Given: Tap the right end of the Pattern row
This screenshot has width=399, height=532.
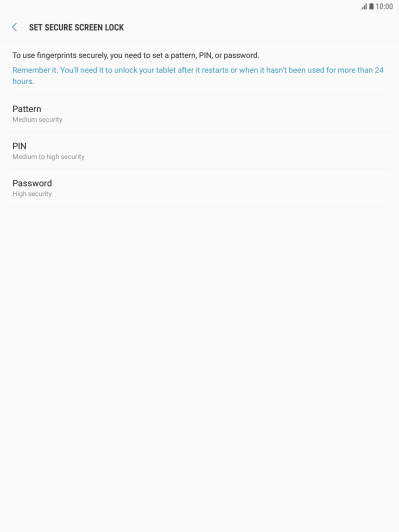Looking at the screenshot, I should point(373,113).
